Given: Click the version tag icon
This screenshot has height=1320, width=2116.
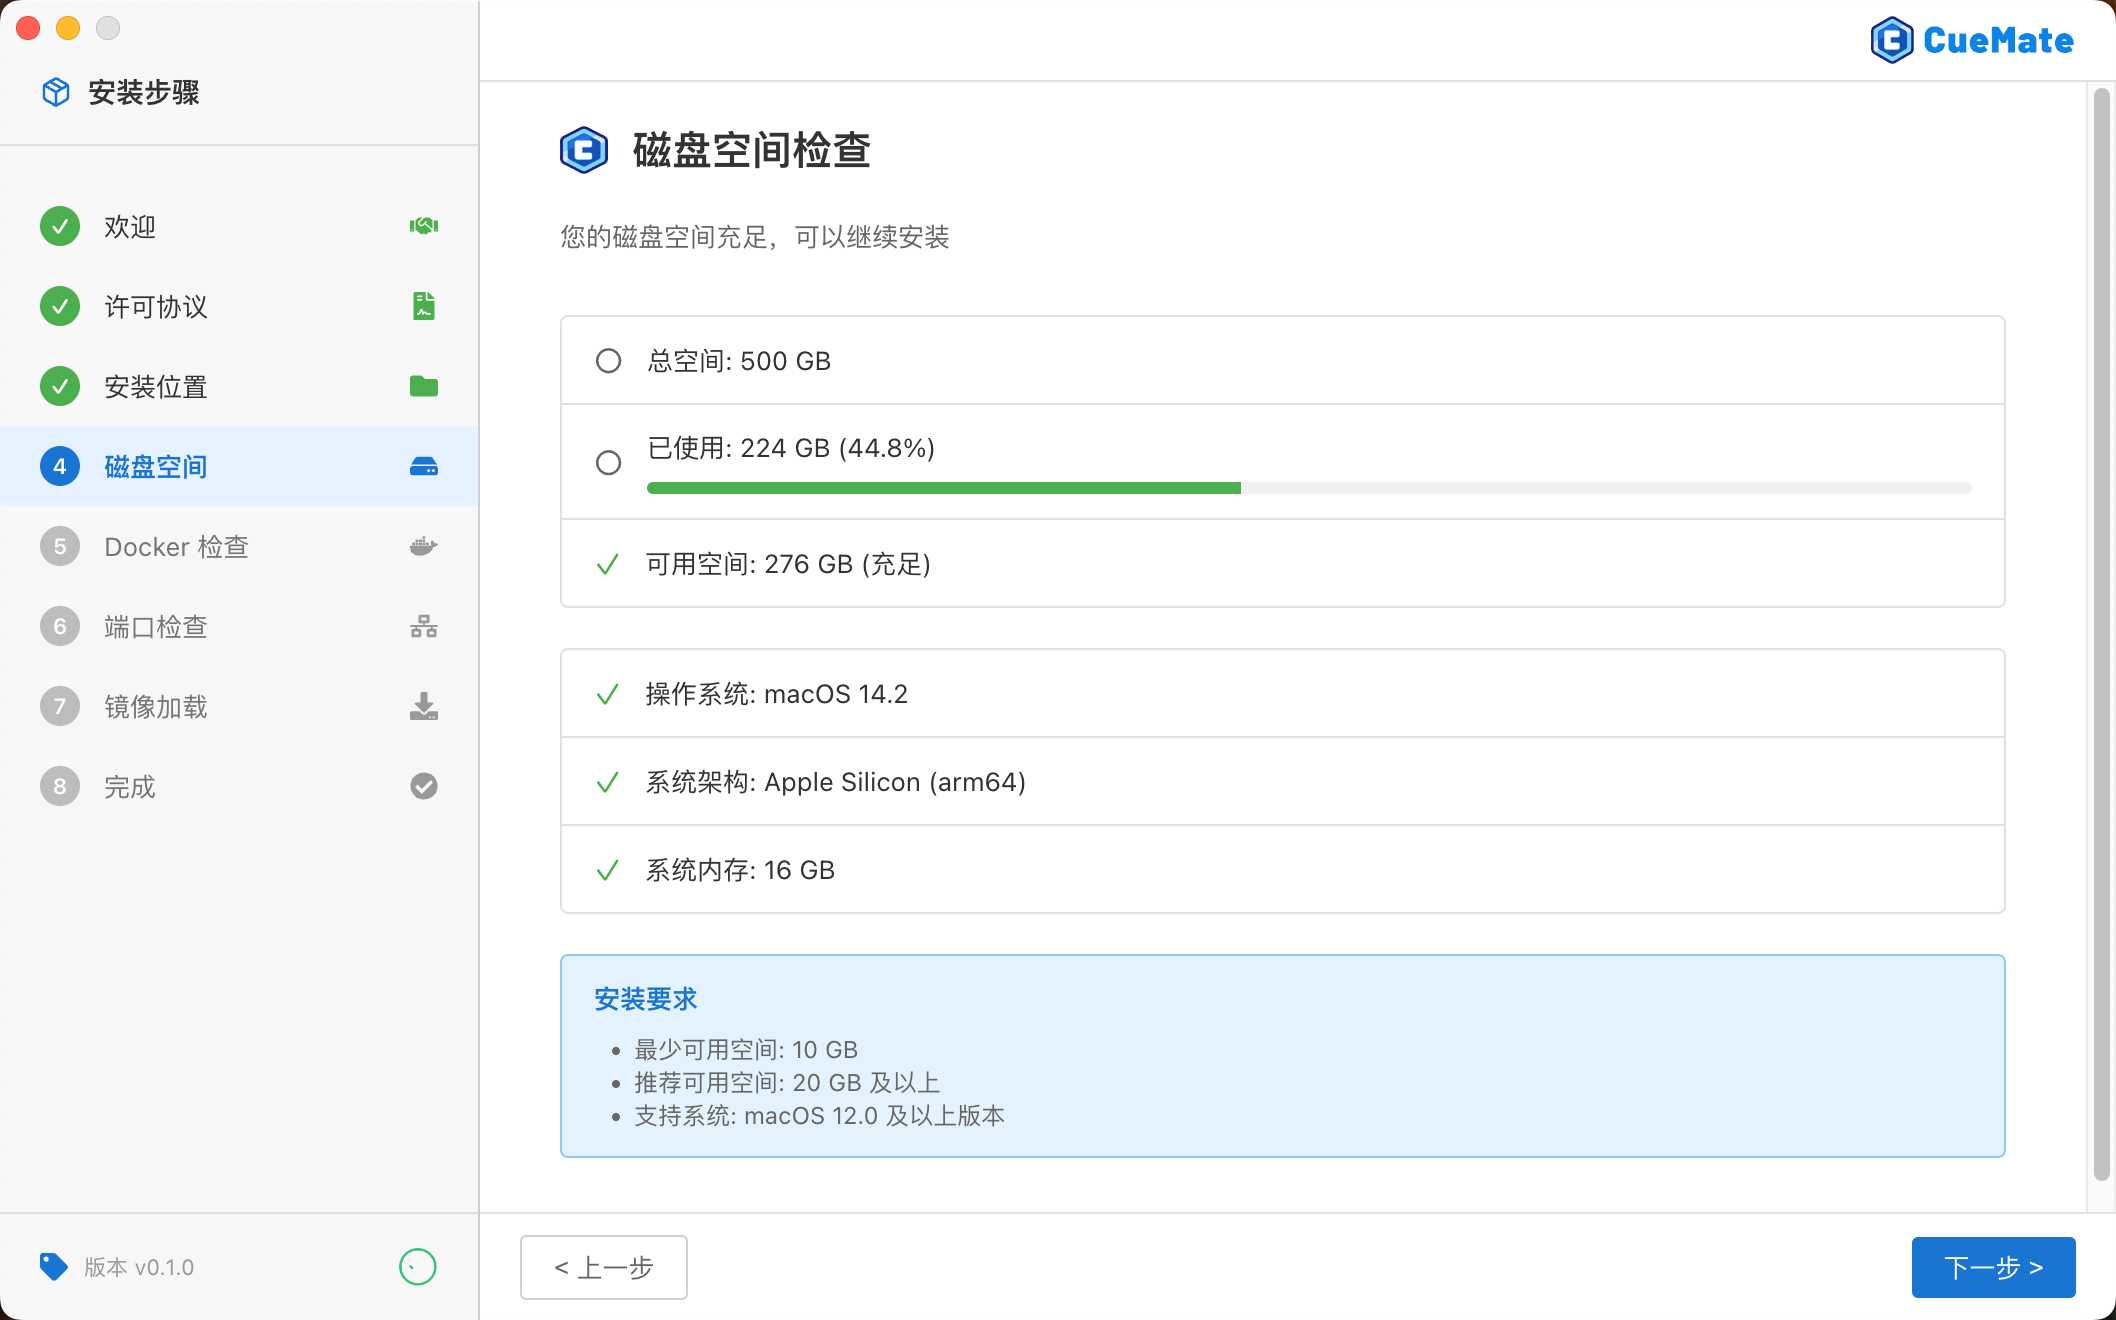Looking at the screenshot, I should click(53, 1266).
